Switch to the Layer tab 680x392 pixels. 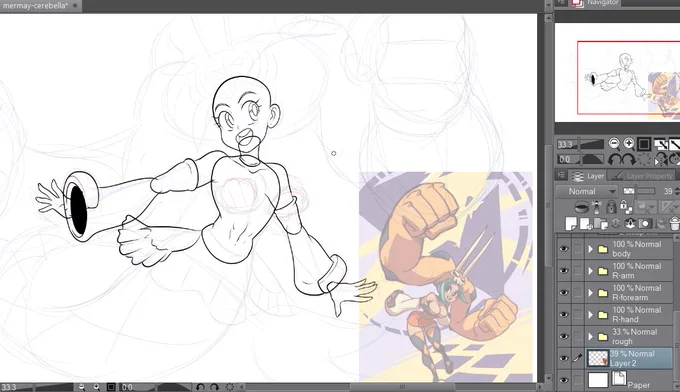(x=588, y=176)
